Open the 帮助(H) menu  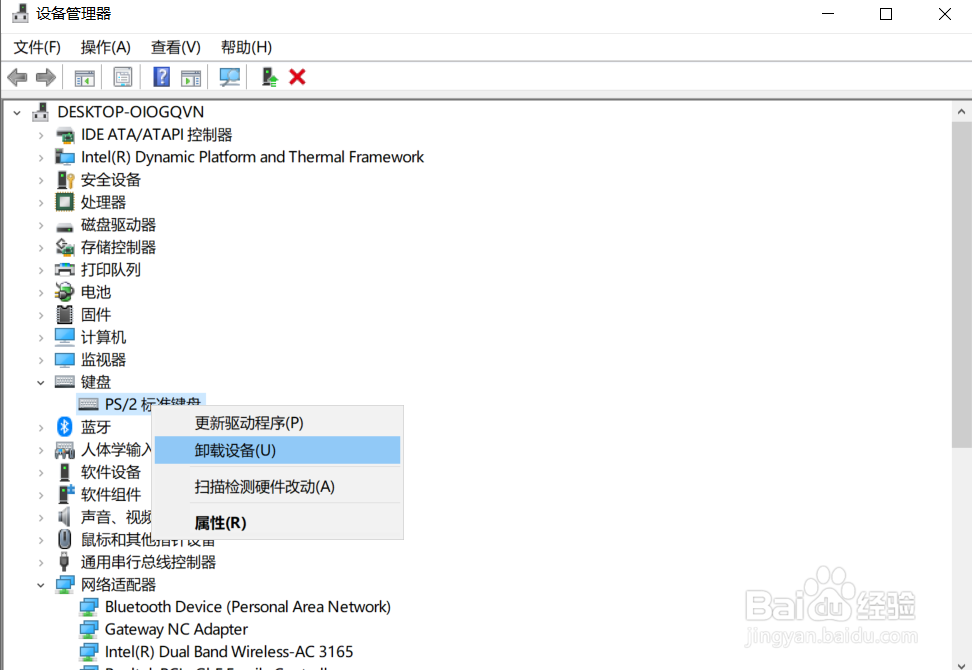(x=247, y=47)
